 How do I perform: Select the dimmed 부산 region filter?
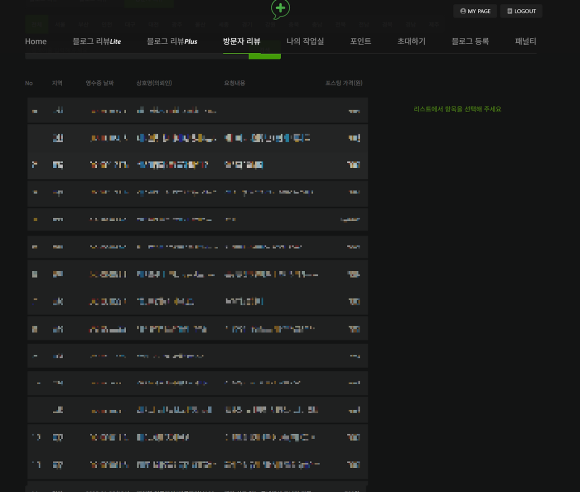pyautogui.click(x=84, y=24)
